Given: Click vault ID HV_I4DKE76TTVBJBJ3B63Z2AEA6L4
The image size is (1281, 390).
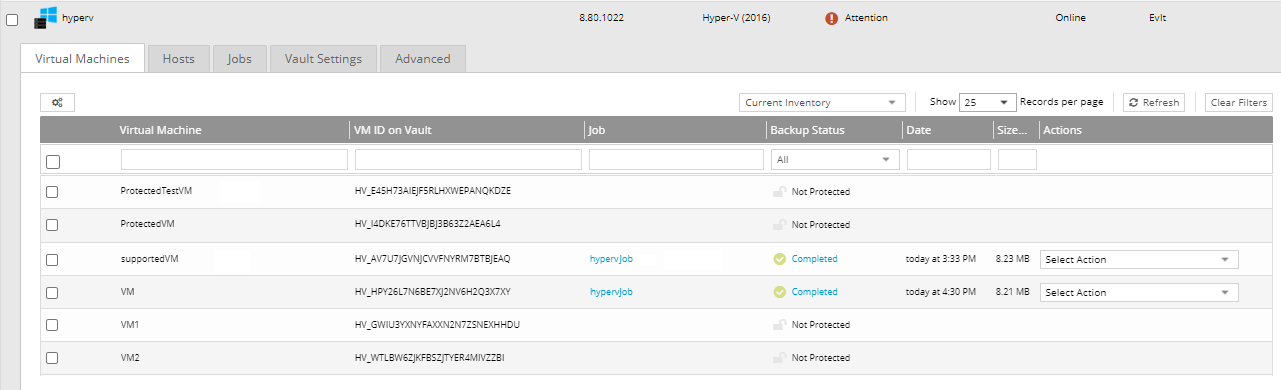Looking at the screenshot, I should pyautogui.click(x=428, y=225).
